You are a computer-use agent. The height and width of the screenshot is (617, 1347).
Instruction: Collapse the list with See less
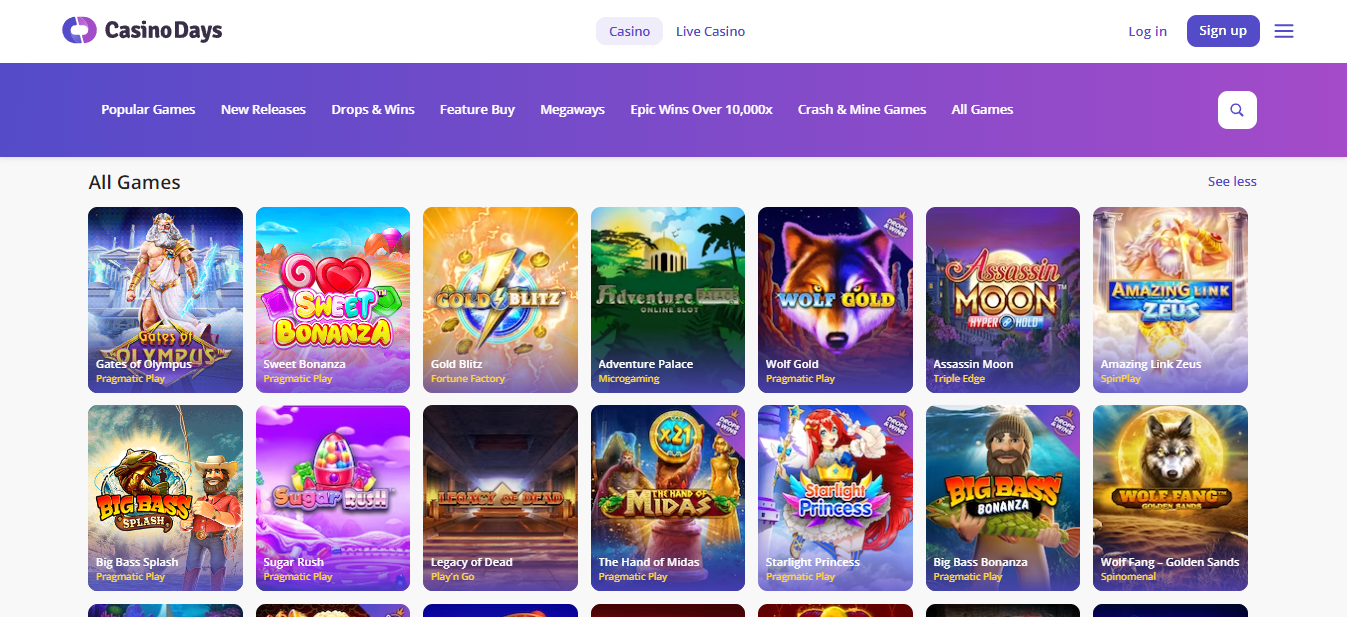[1232, 182]
